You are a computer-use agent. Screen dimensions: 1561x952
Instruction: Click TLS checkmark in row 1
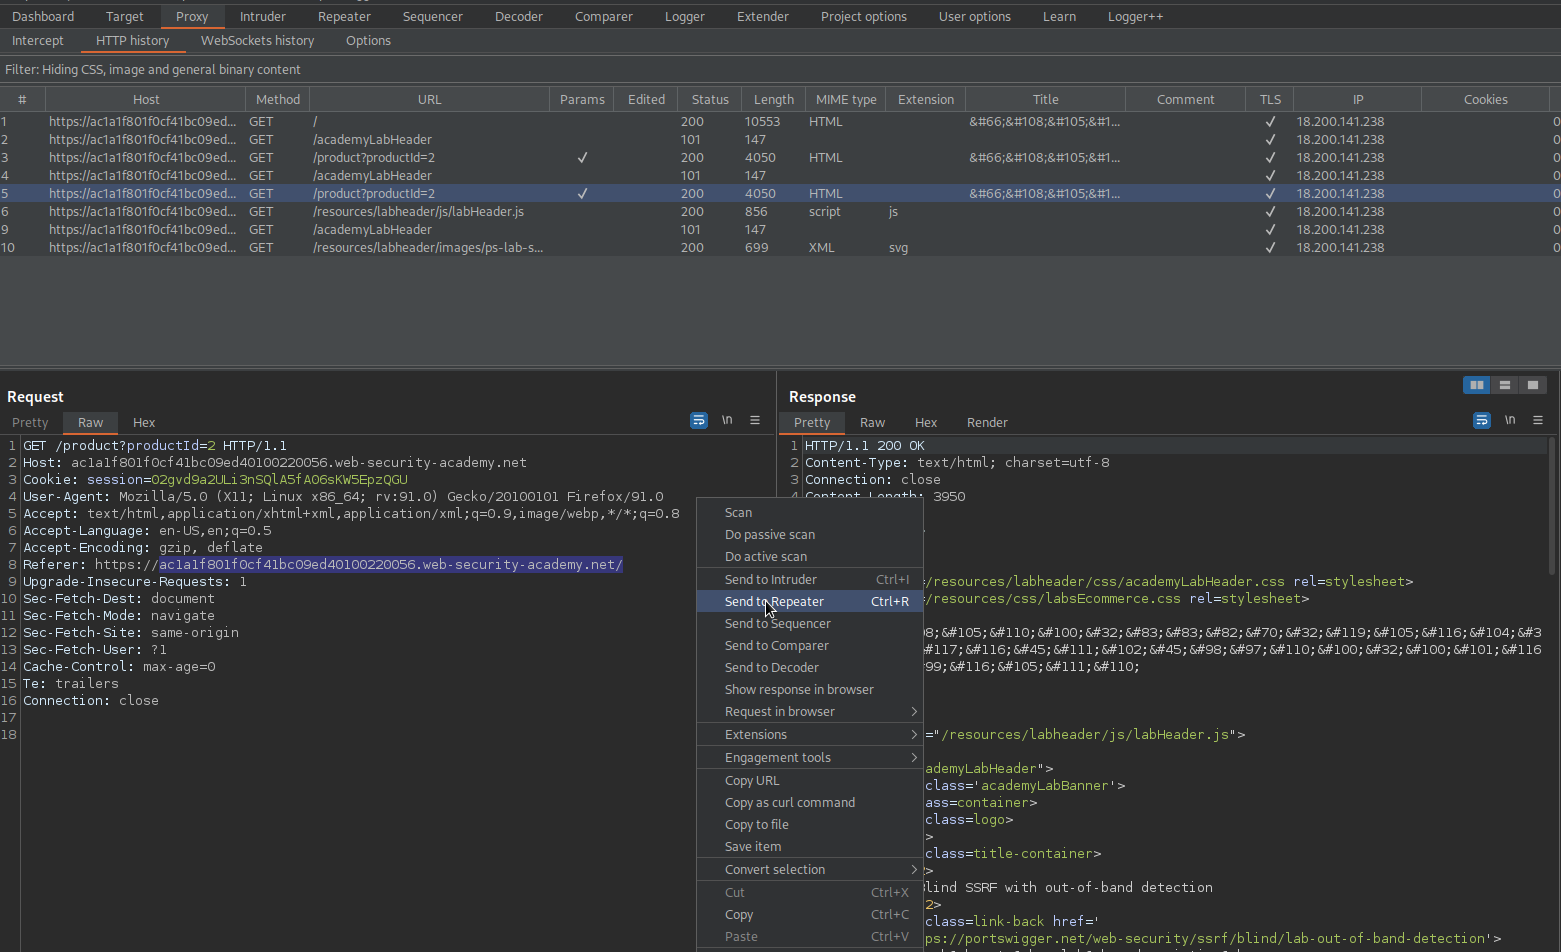tap(1270, 122)
